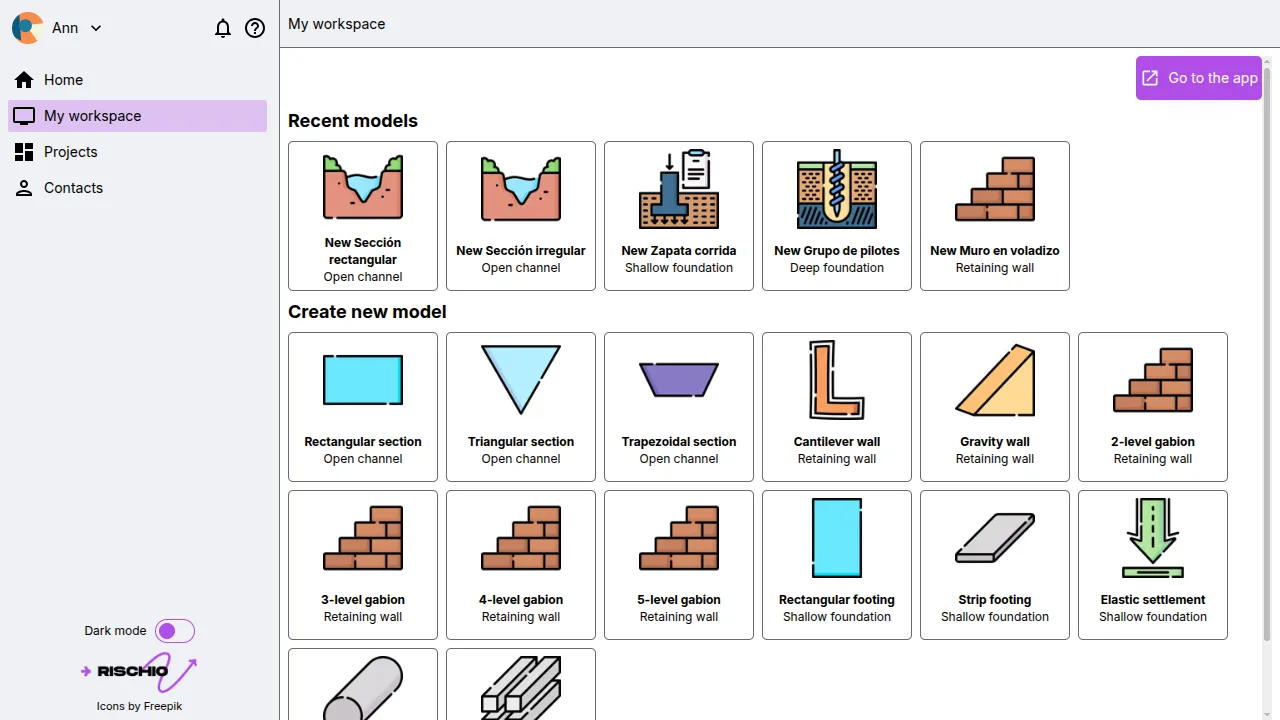Open Projects in the sidebar
This screenshot has width=1280, height=720.
(70, 152)
